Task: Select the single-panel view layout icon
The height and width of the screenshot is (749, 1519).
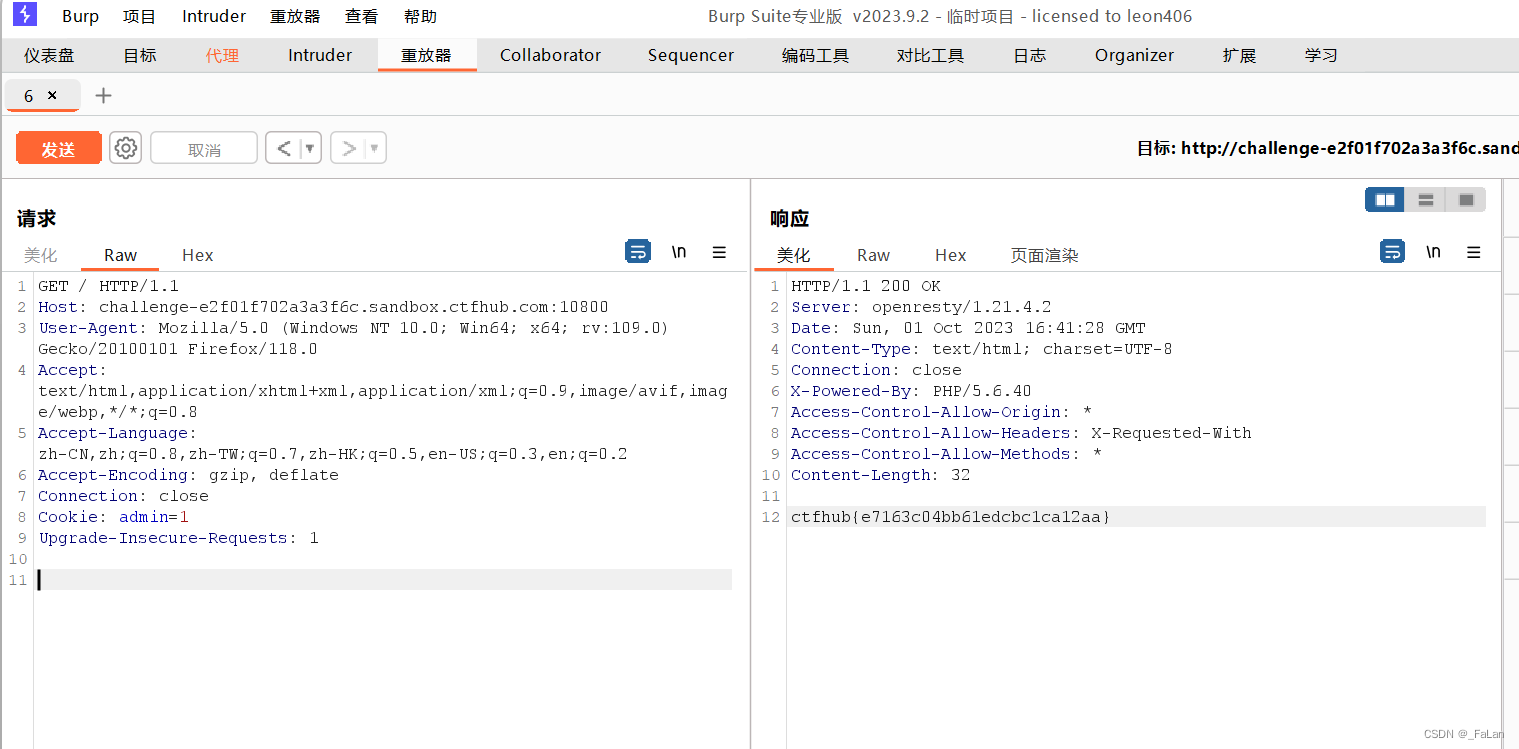Action: [1465, 199]
